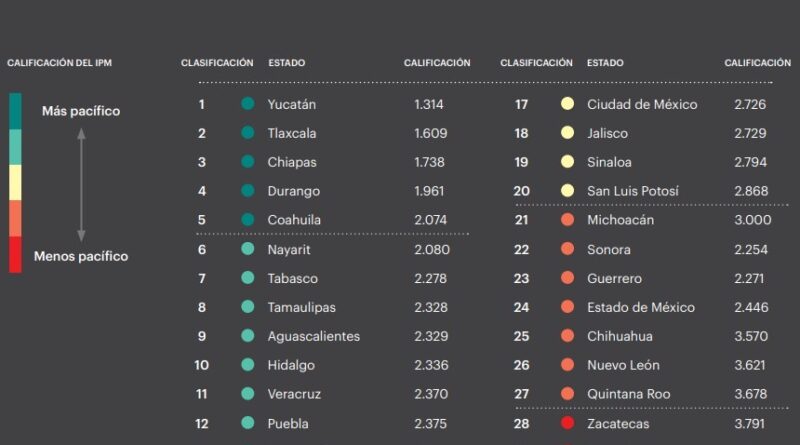Select the light green dot beside Puebla

click(247, 423)
